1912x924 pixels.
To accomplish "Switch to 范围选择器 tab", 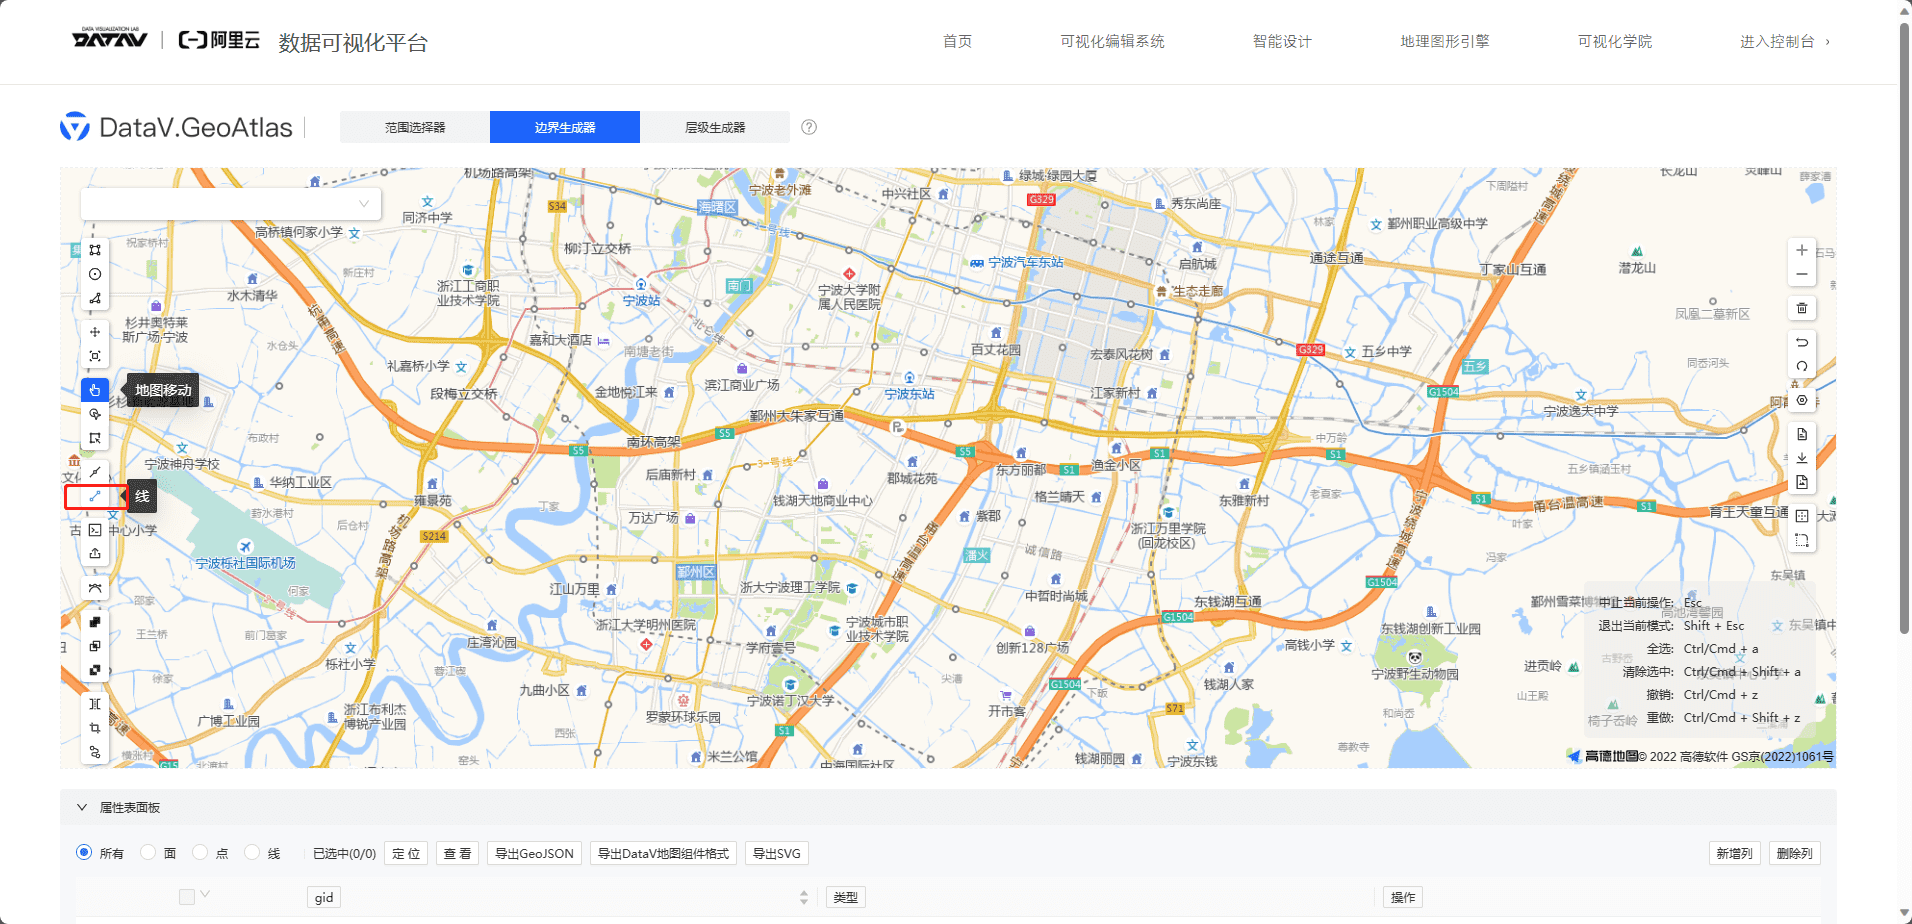I will [415, 127].
